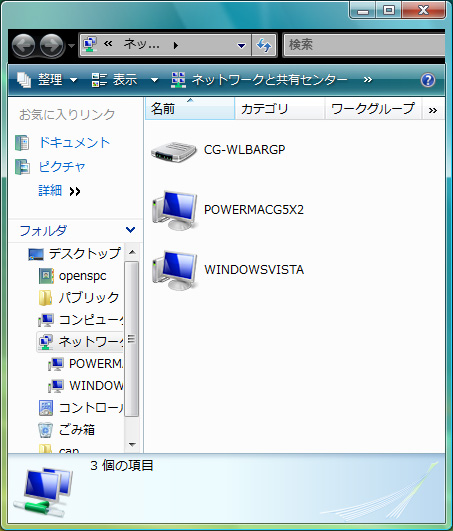Show more columns chevron in header
This screenshot has width=453, height=531.
433,110
